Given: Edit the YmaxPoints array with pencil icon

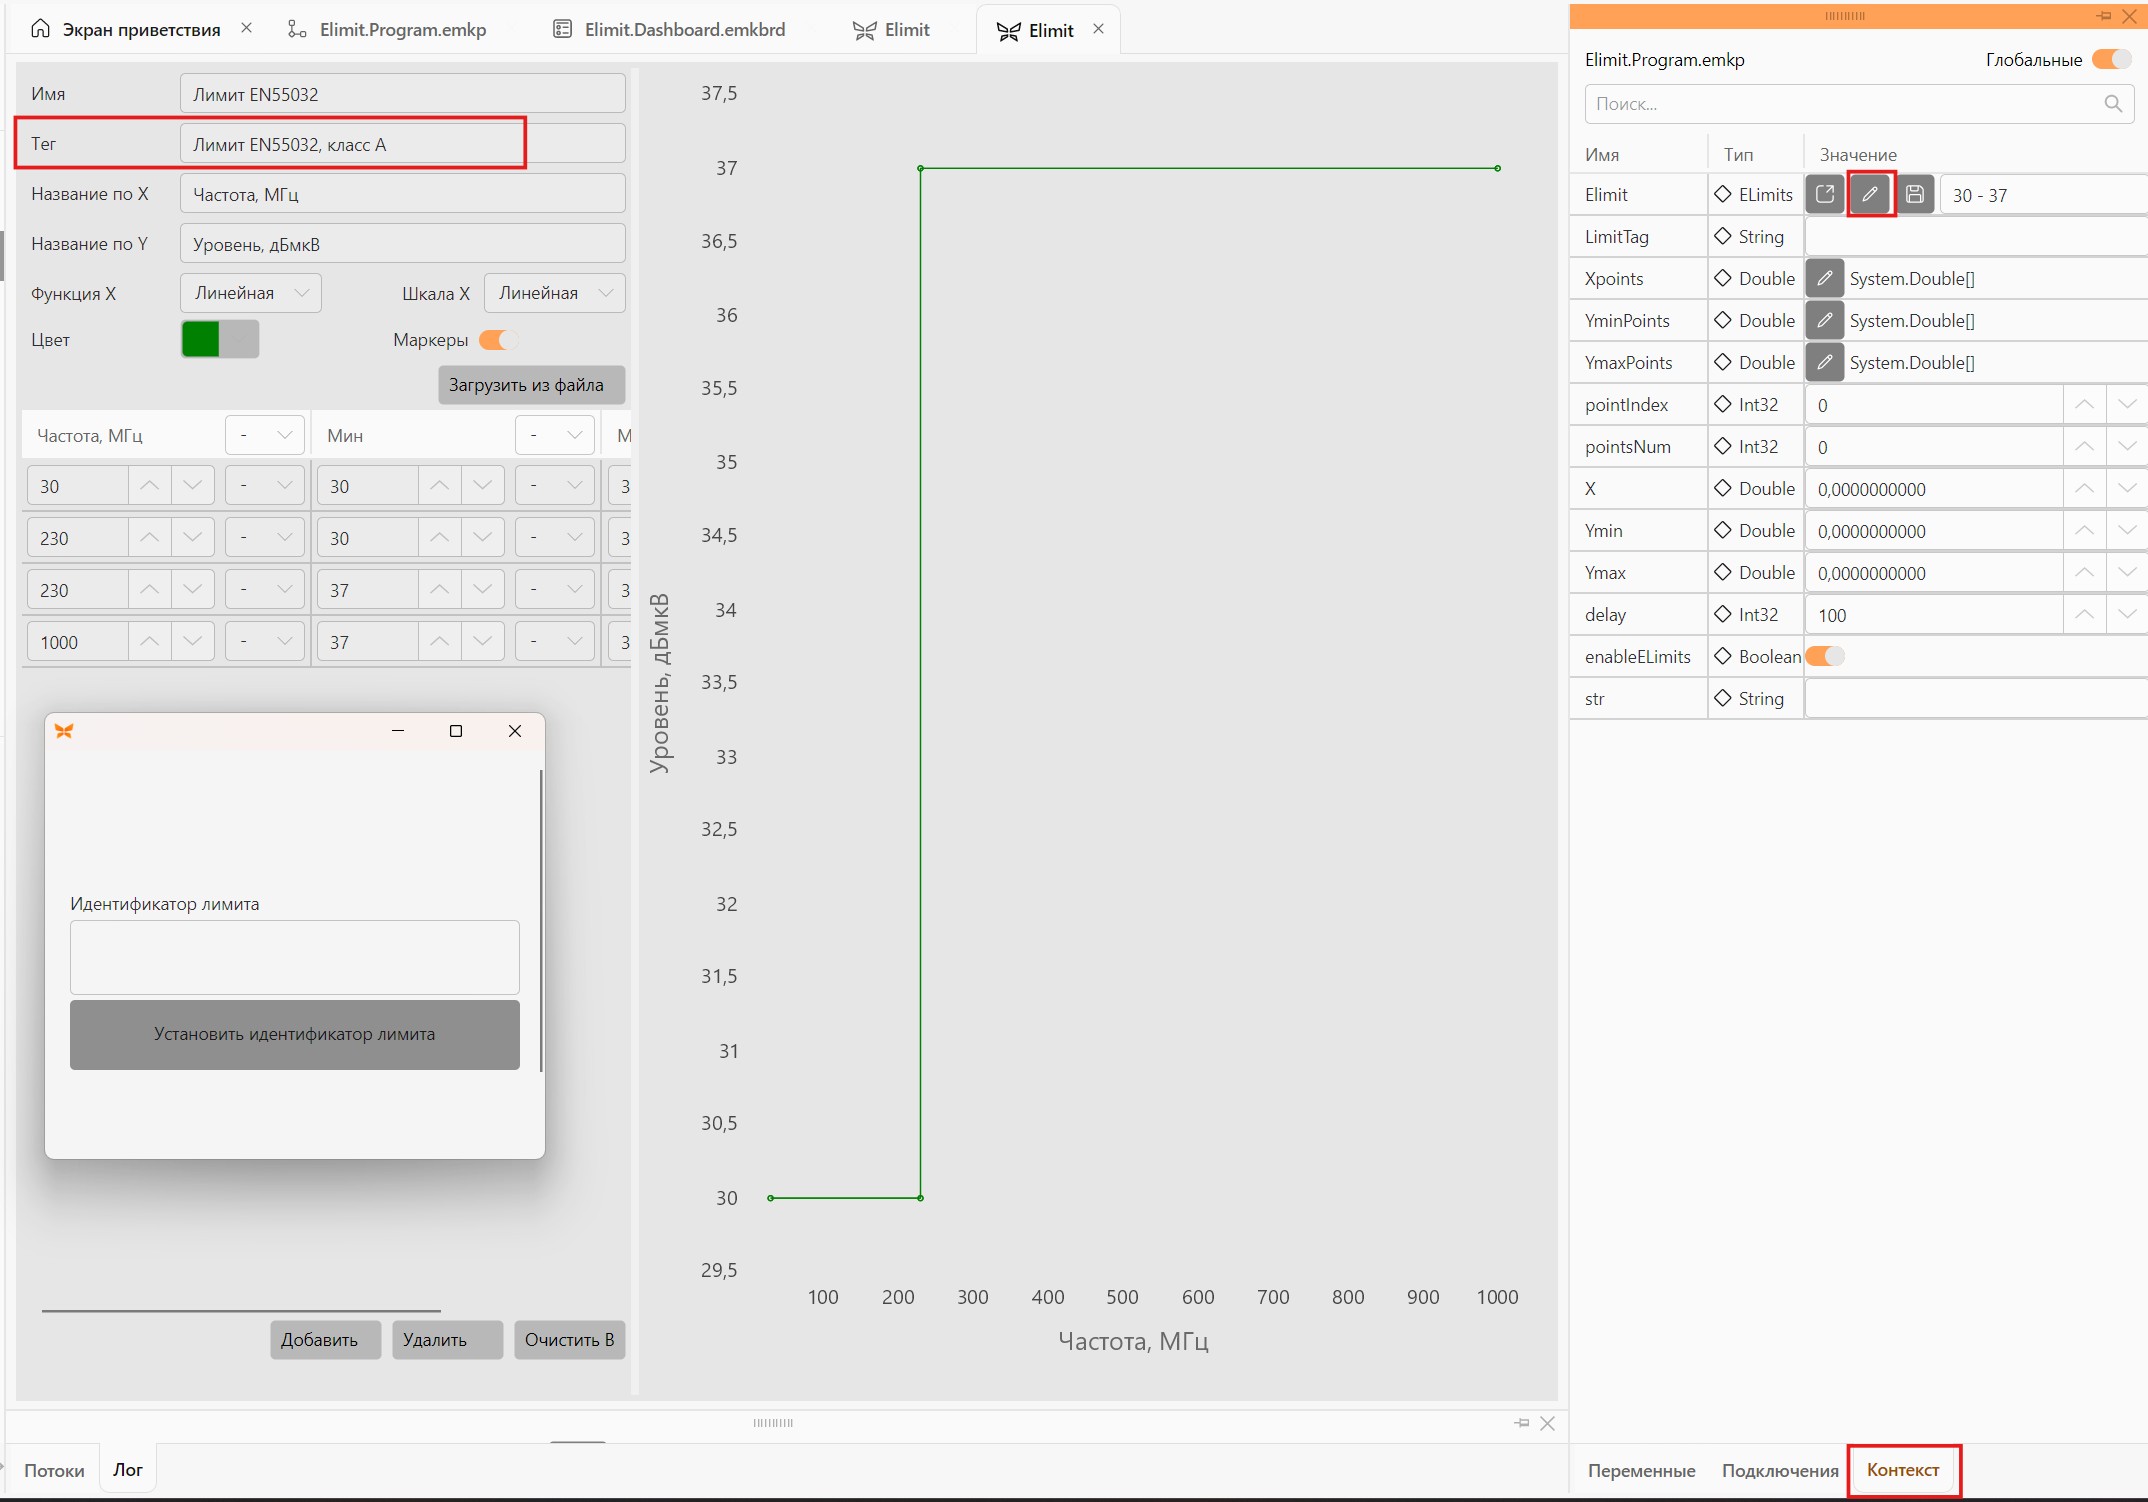Looking at the screenshot, I should point(1824,362).
